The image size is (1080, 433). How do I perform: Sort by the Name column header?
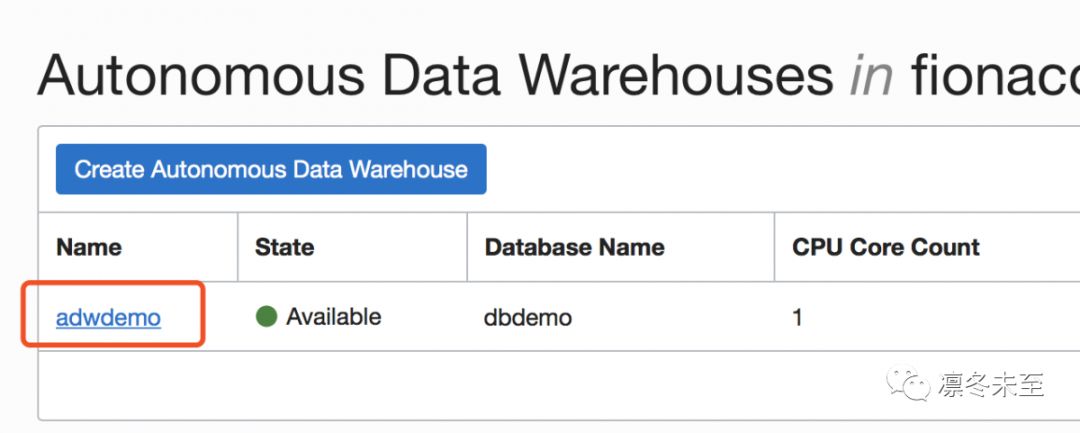(x=89, y=247)
